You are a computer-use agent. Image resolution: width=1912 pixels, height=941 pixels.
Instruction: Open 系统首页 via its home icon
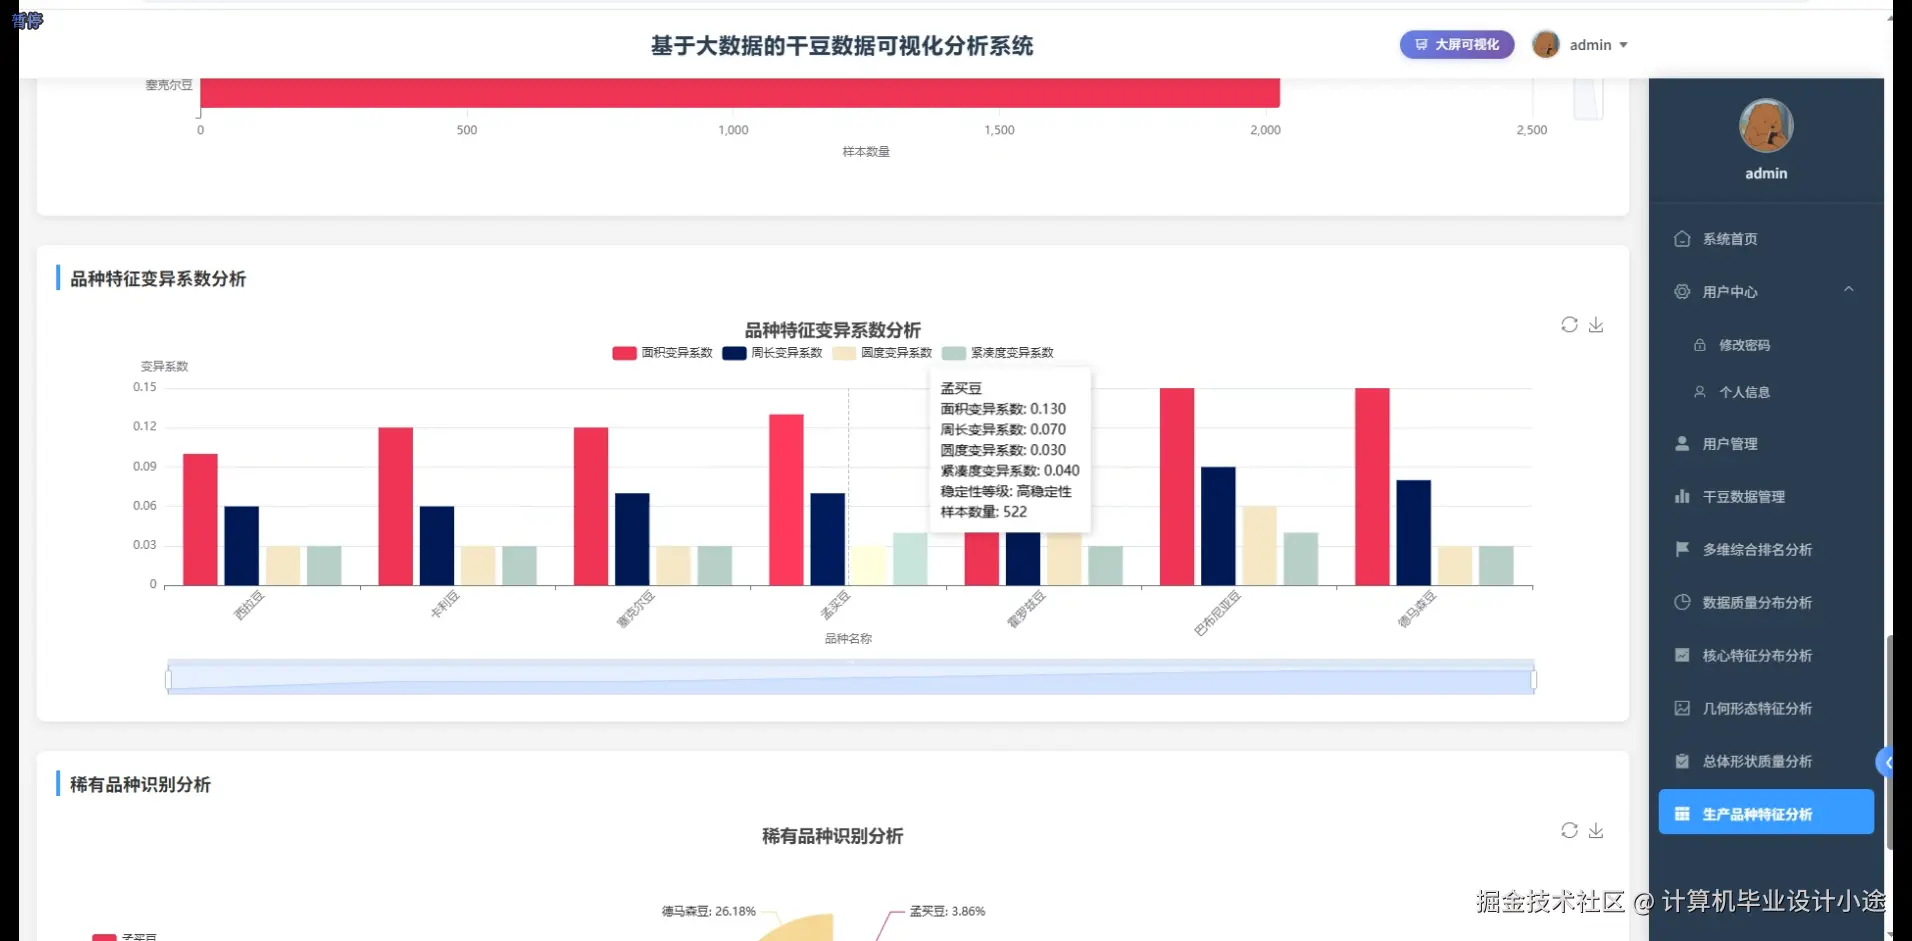tap(1682, 239)
